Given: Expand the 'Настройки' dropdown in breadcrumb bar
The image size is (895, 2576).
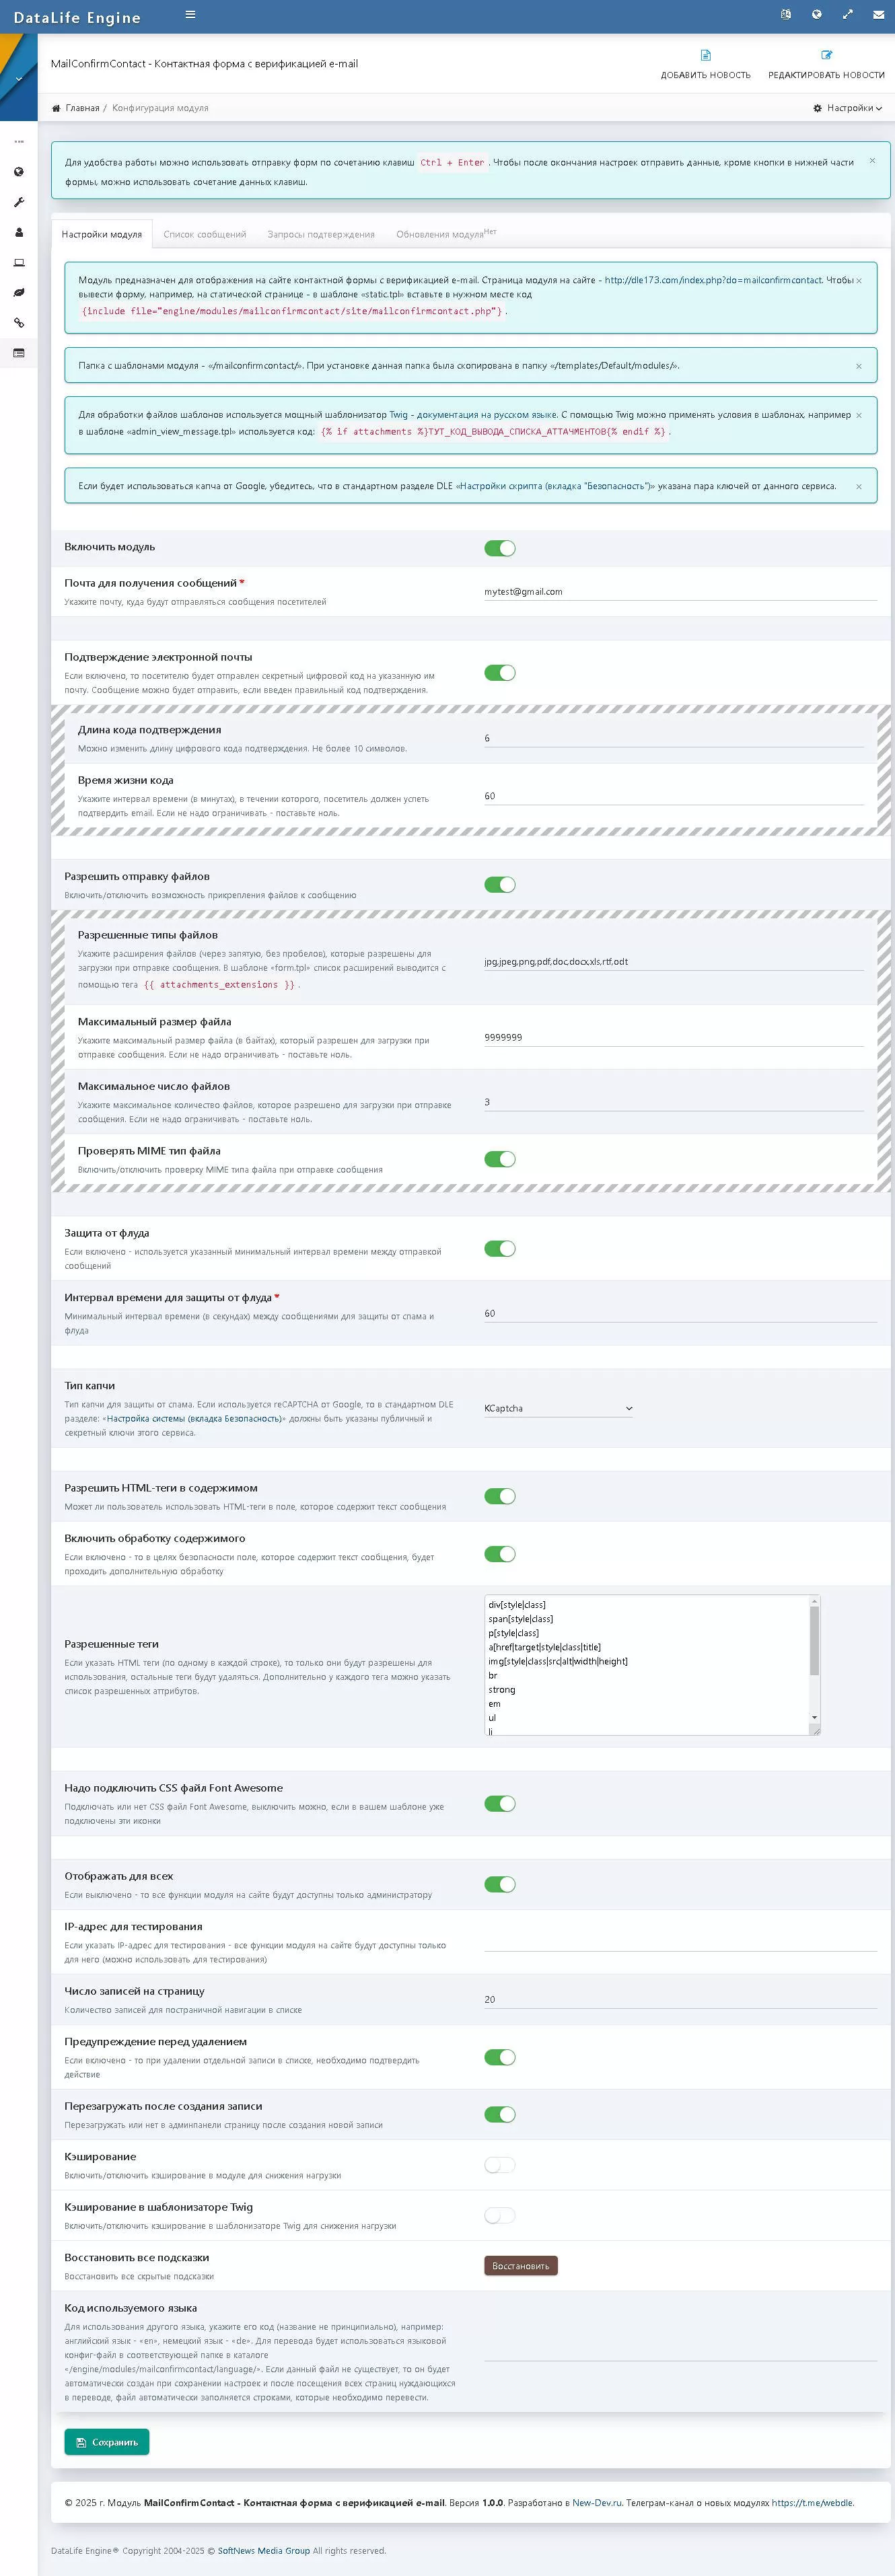Looking at the screenshot, I should pyautogui.click(x=848, y=108).
